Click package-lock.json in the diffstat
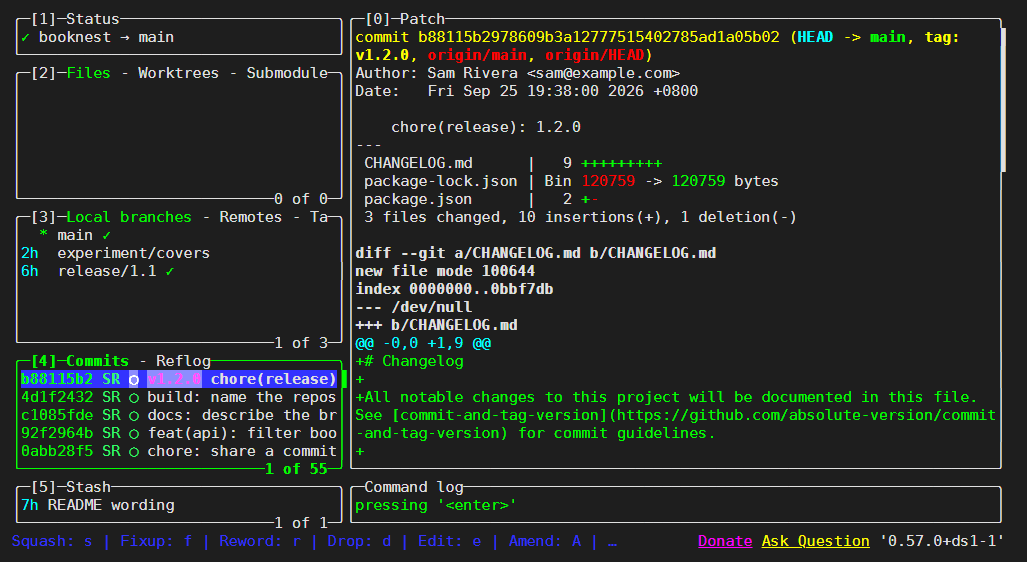This screenshot has height=562, width=1027. pos(441,181)
